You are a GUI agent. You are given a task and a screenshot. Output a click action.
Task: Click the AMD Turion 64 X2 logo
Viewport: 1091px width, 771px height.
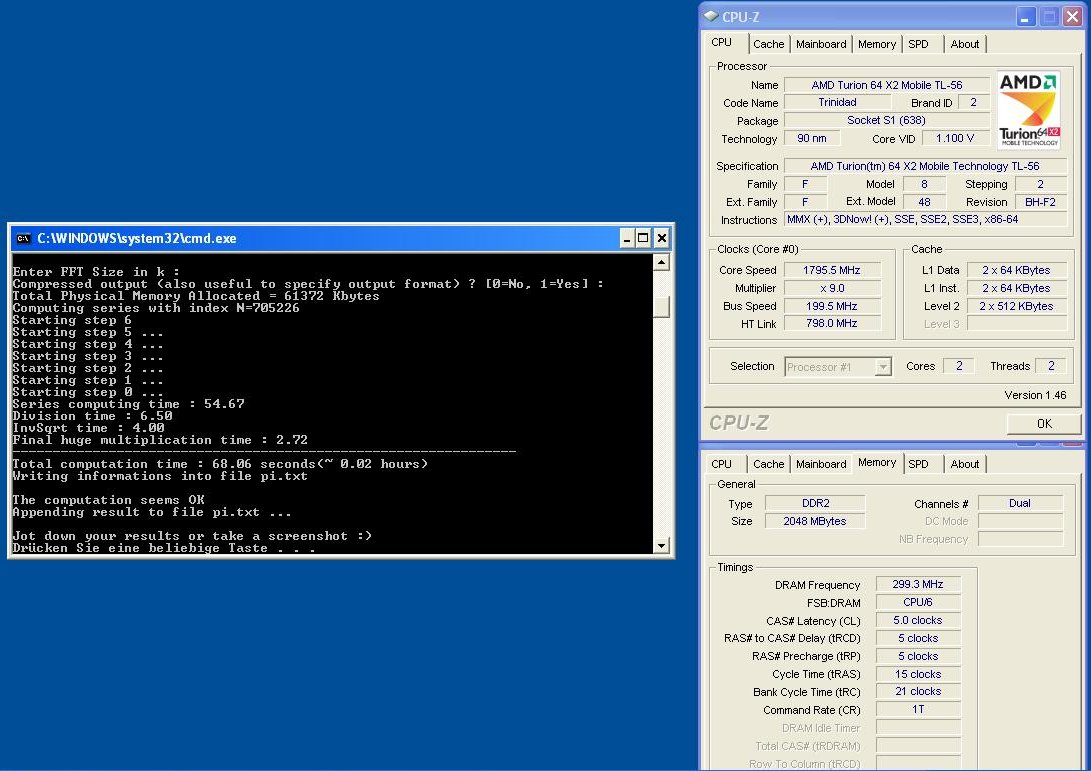coord(1028,110)
